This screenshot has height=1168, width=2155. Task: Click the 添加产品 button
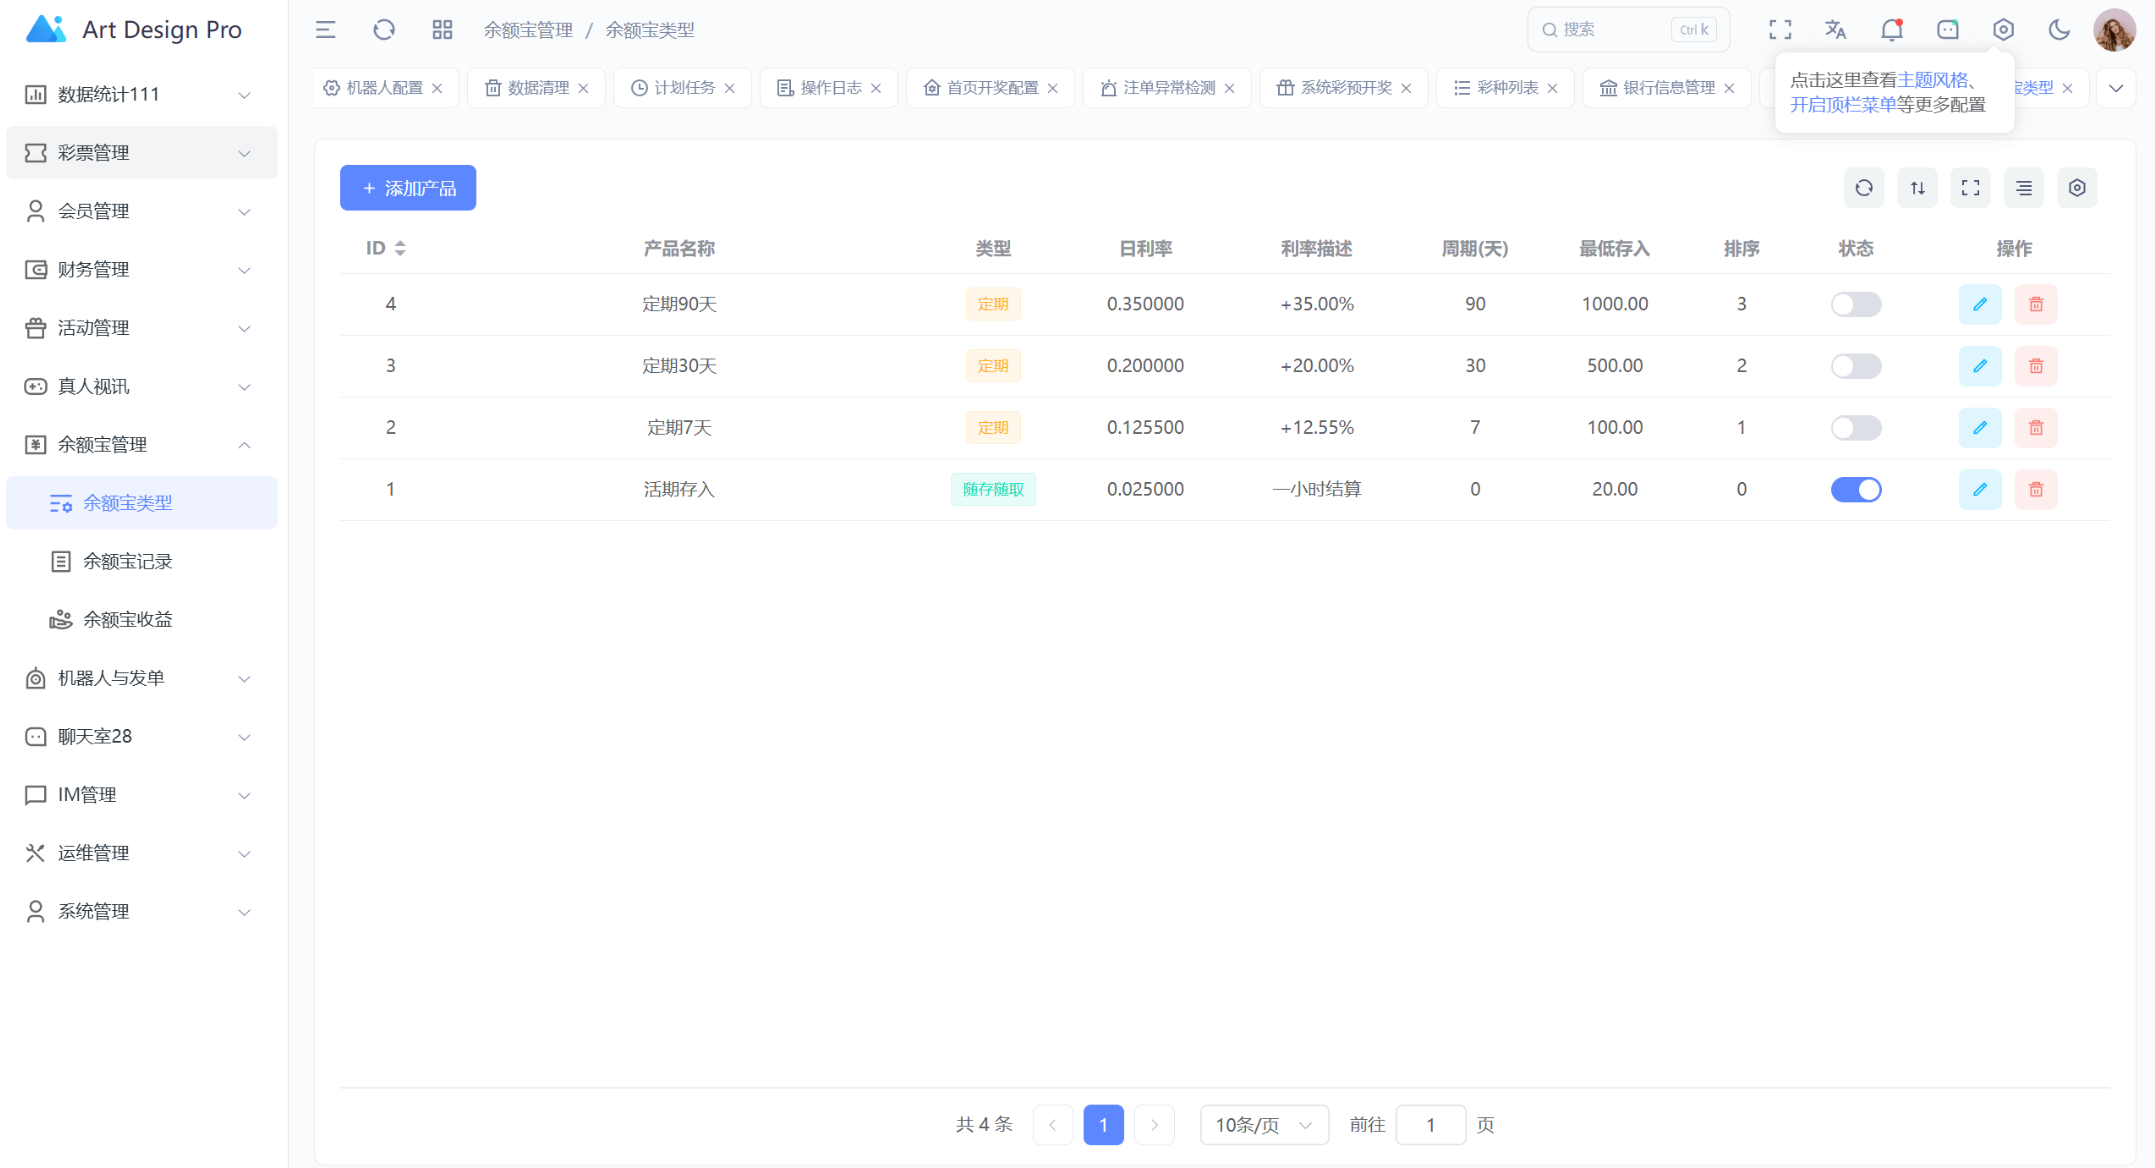click(408, 188)
